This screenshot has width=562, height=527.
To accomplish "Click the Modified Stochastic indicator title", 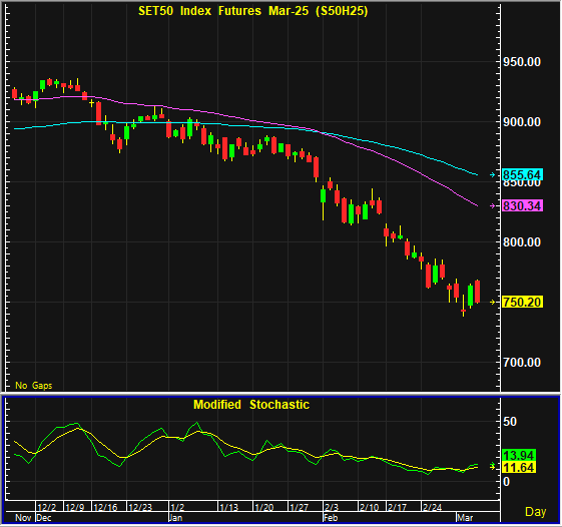I will 251,405.
